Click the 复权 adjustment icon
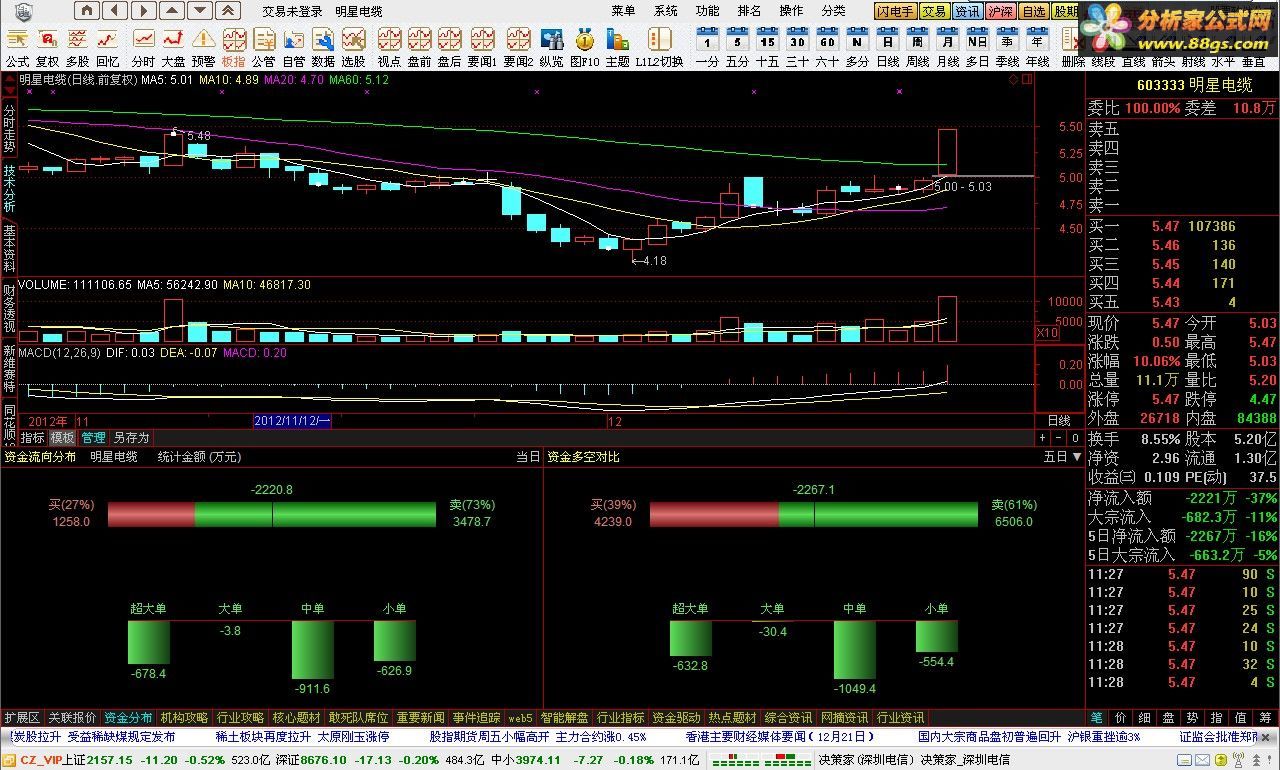Image resolution: width=1280 pixels, height=770 pixels. pyautogui.click(x=47, y=47)
